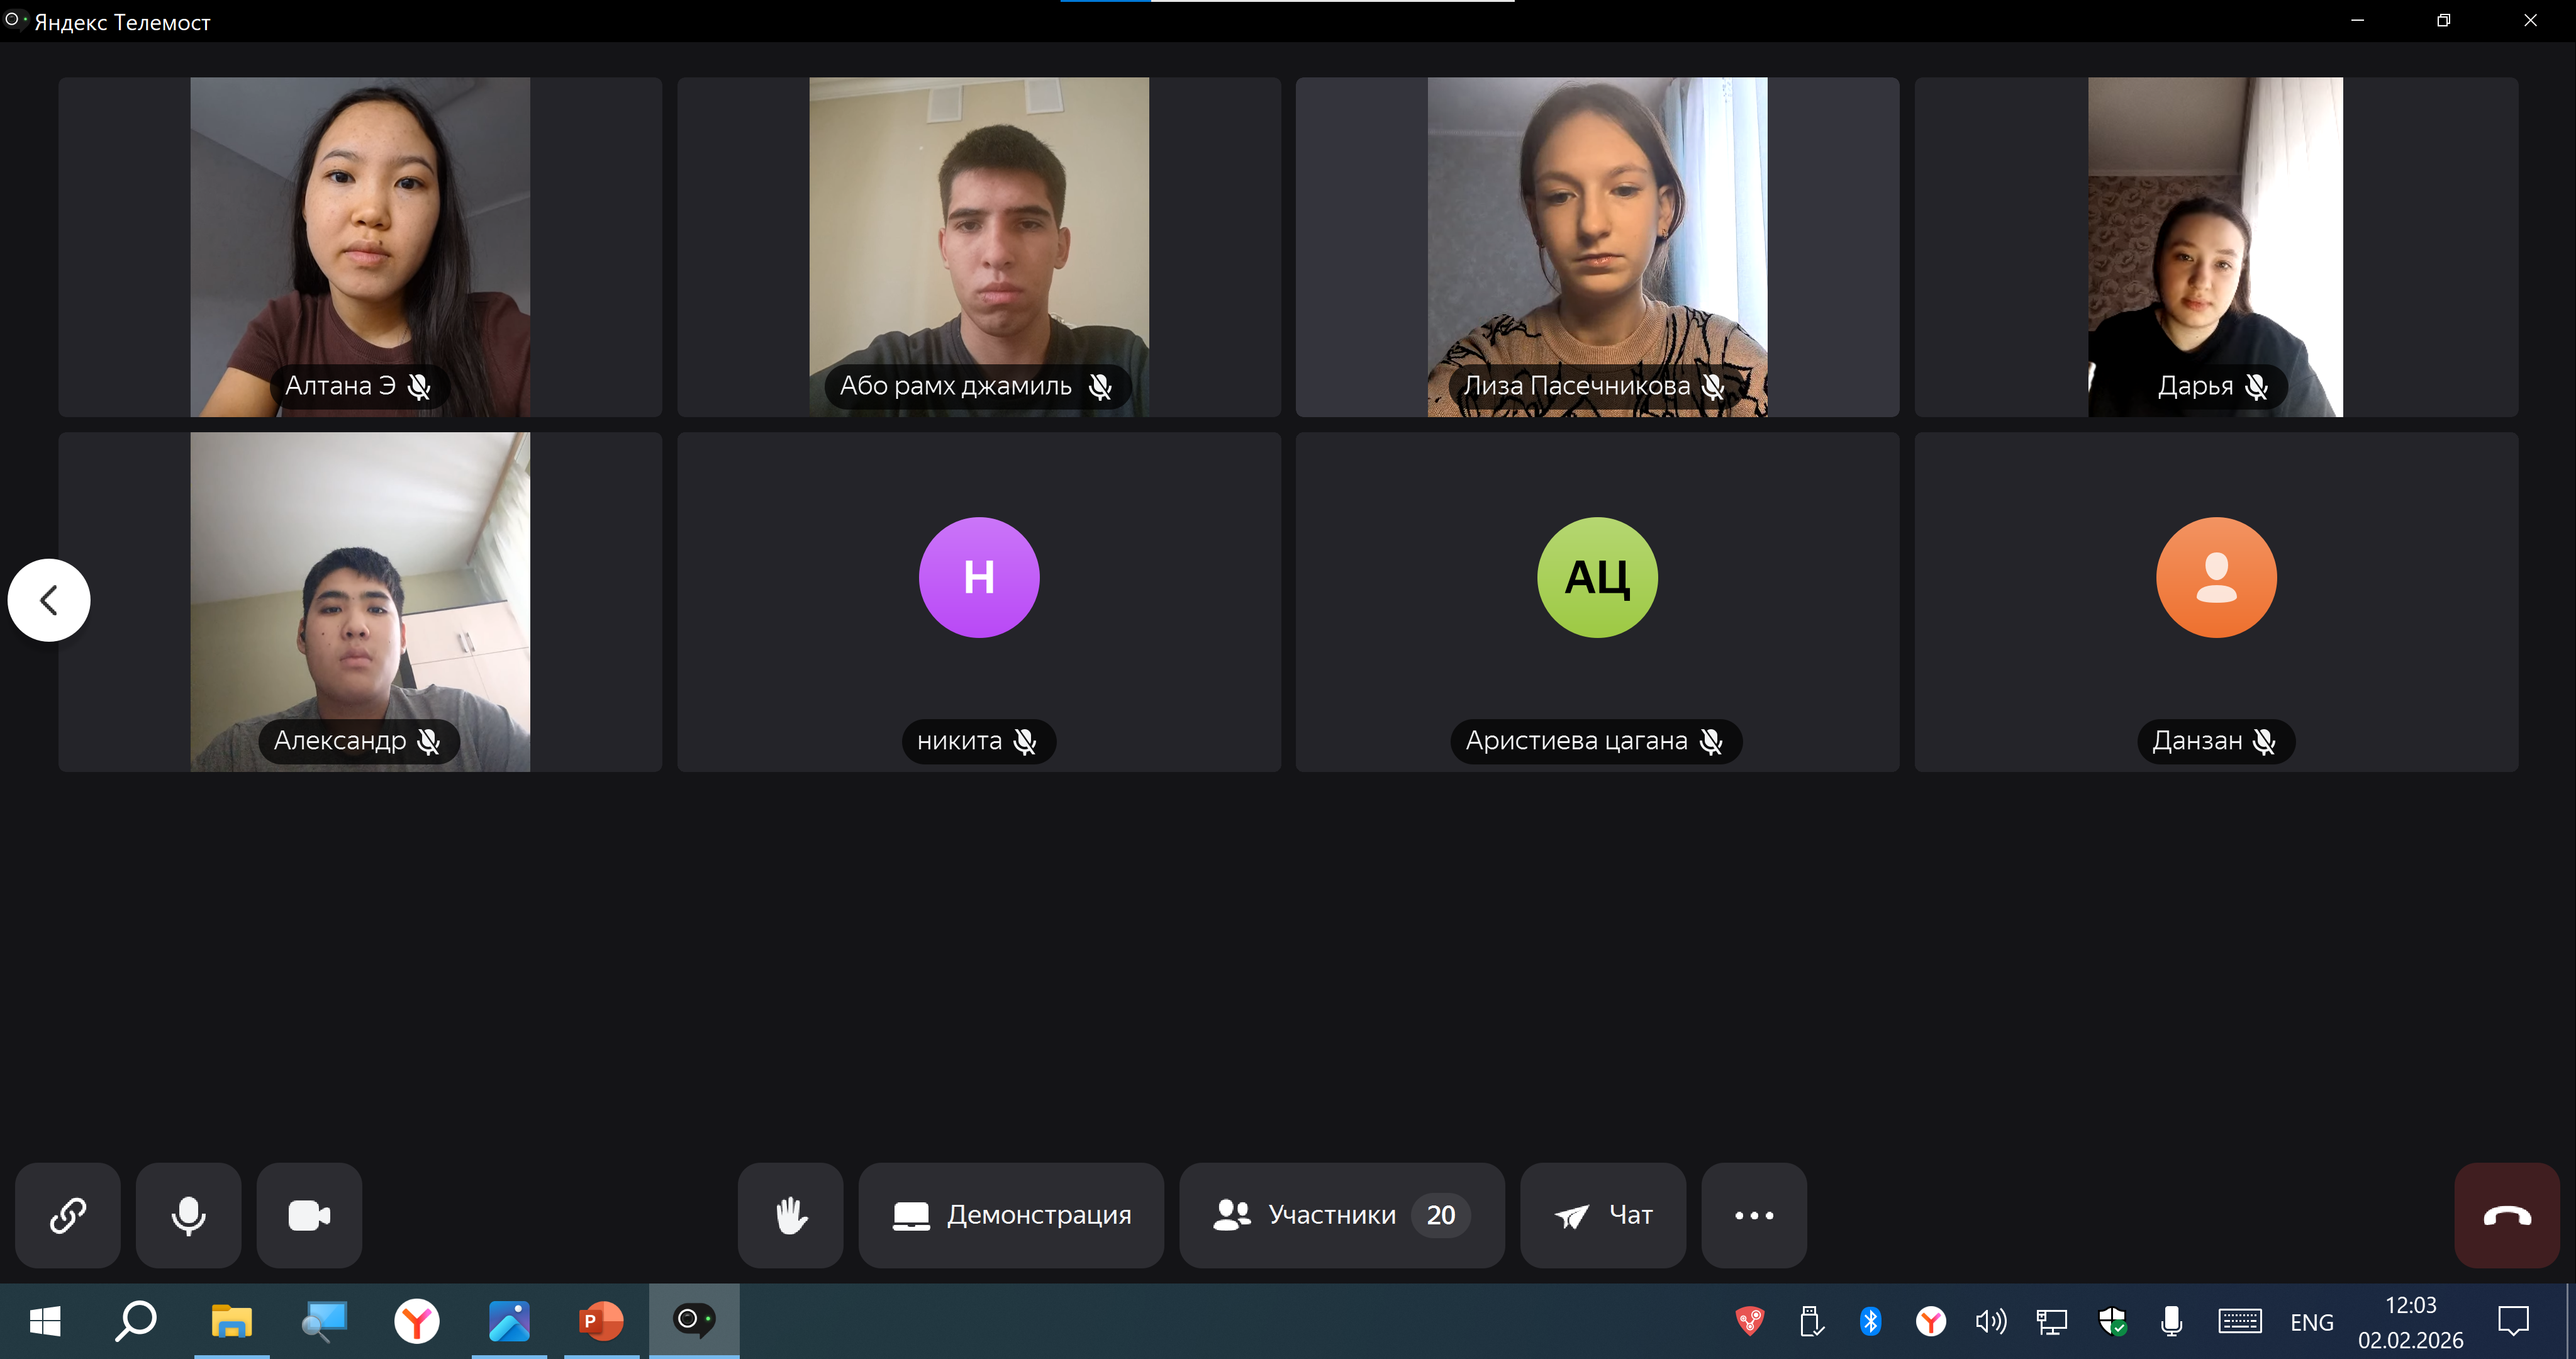Click Аристиева цагана green avatar

[x=1596, y=577]
